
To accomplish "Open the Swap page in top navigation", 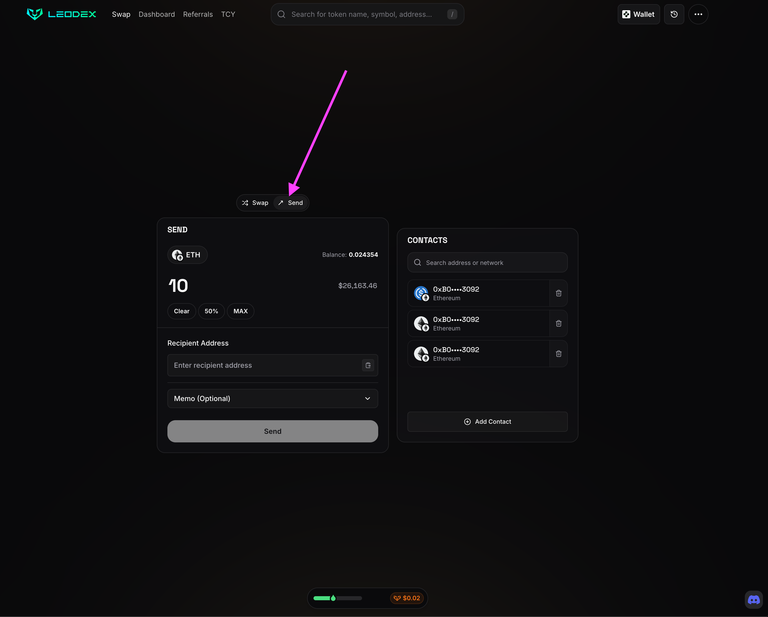I will 121,14.
